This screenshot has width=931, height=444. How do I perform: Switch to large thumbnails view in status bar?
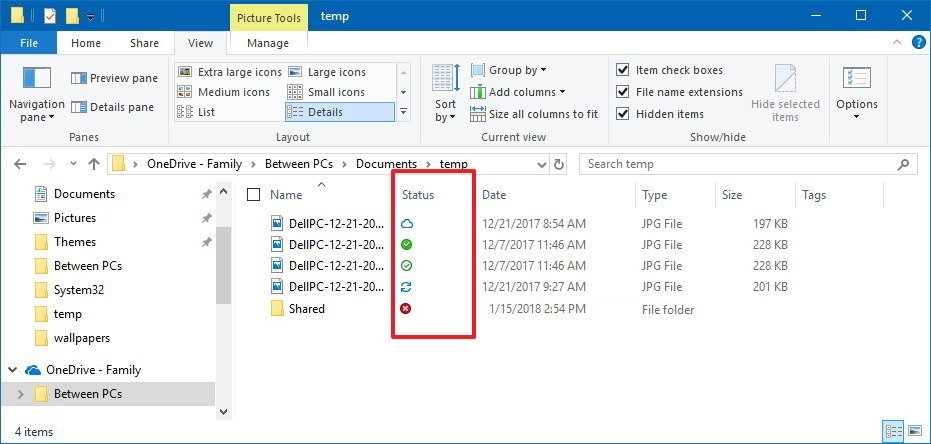point(913,431)
